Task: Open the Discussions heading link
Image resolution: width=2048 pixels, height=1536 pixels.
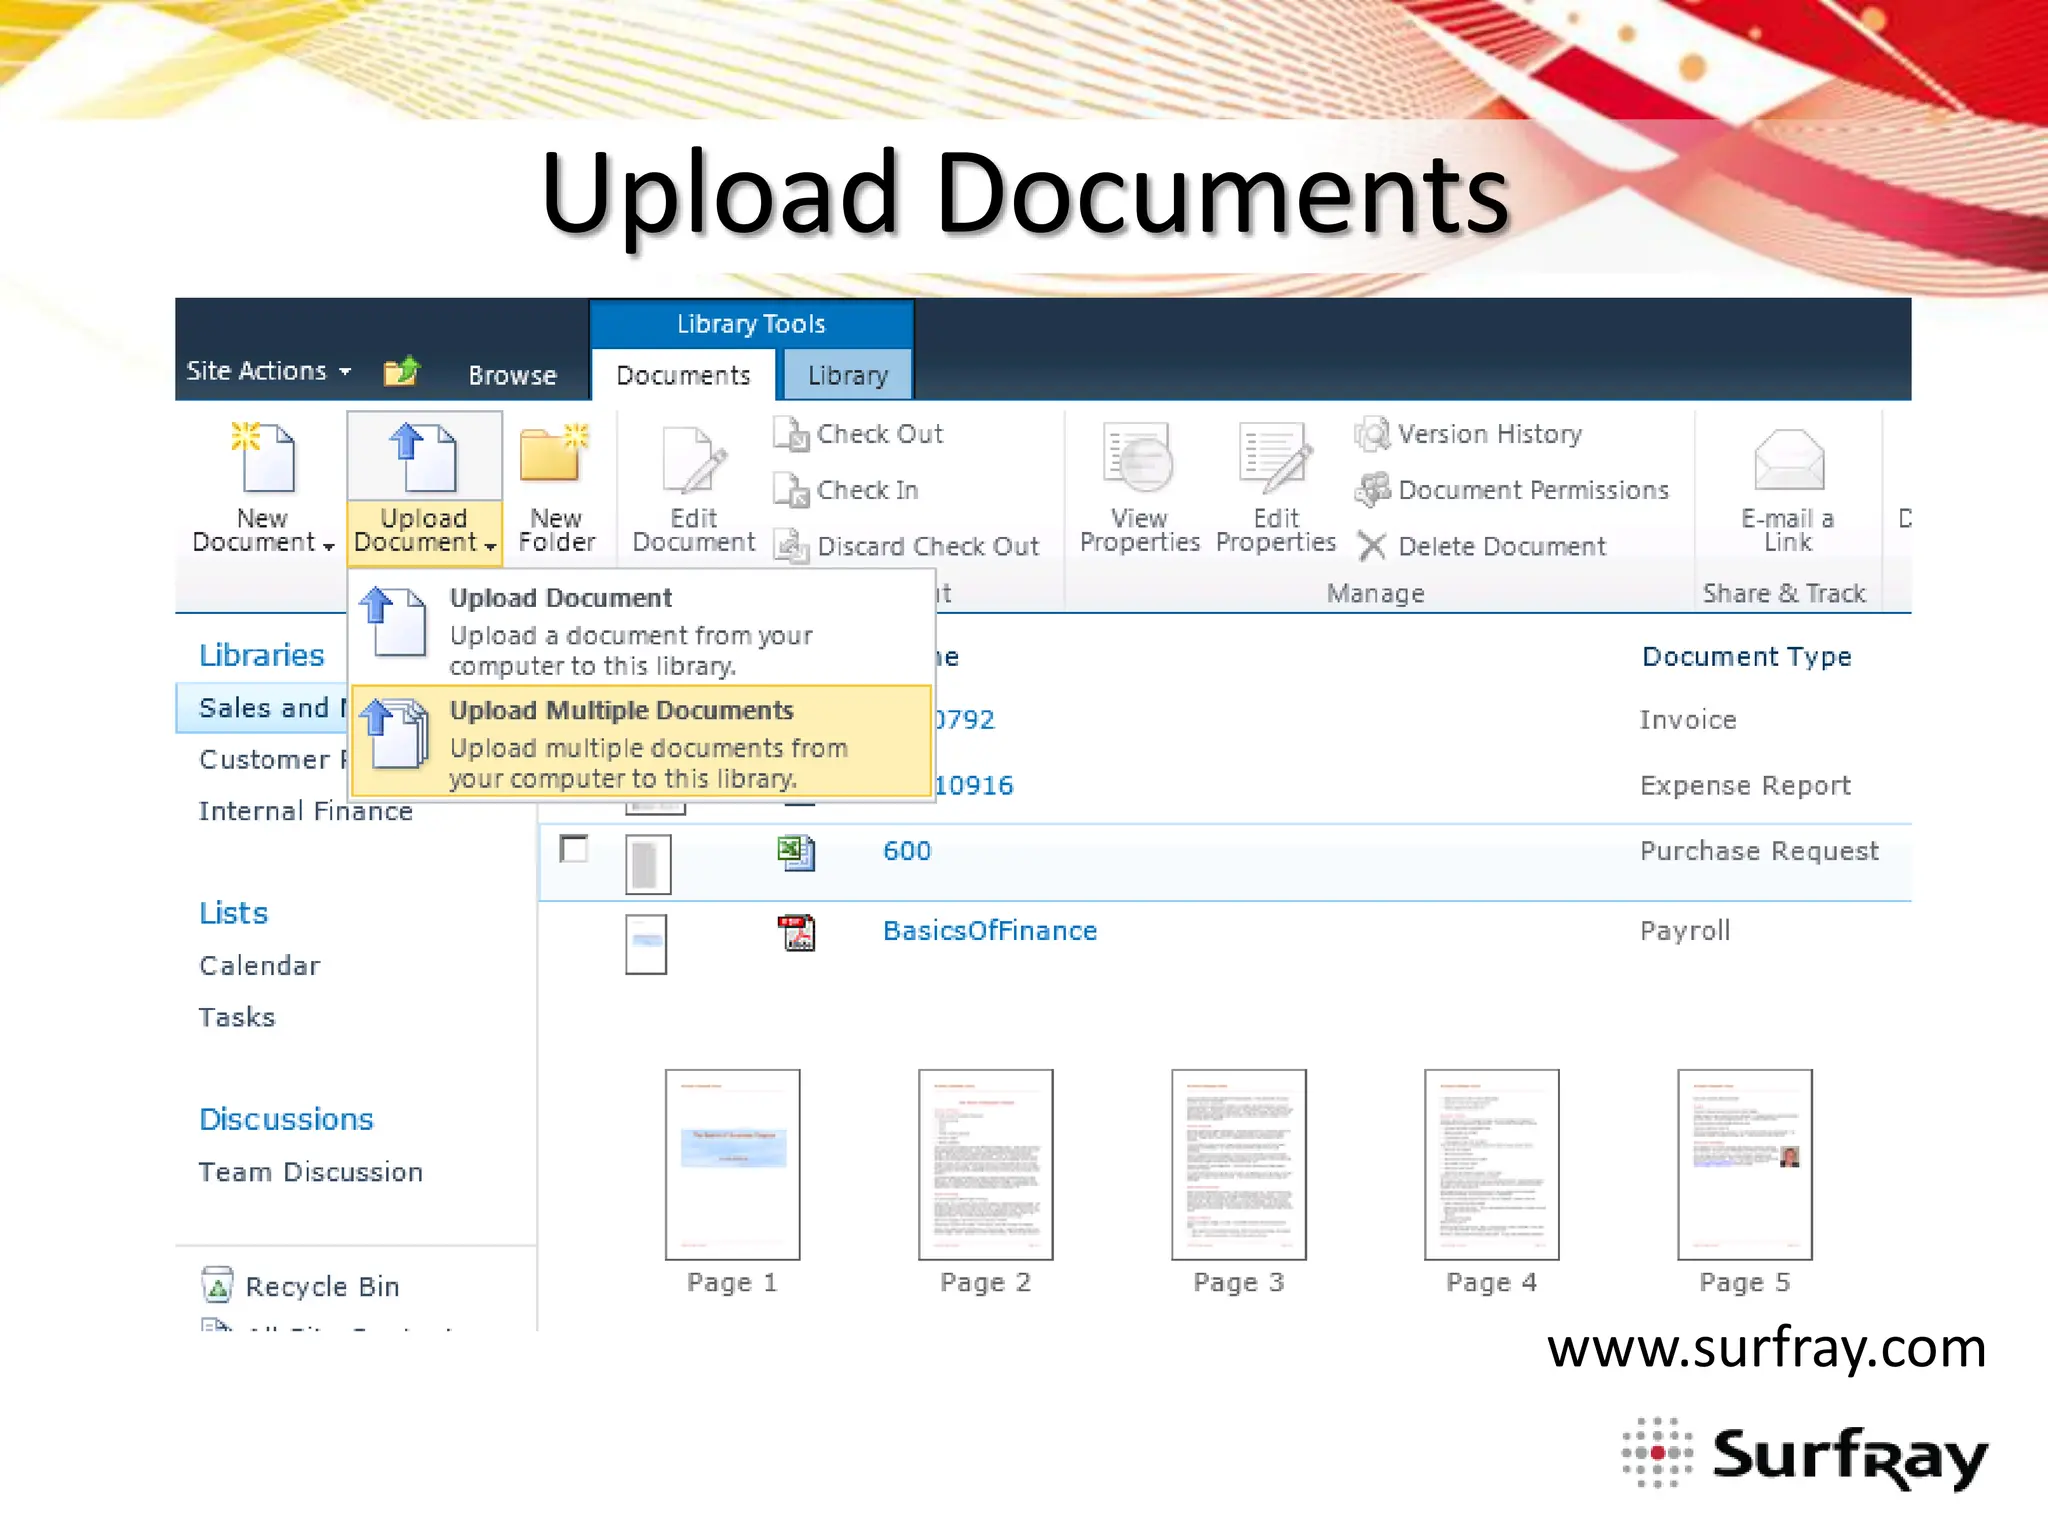Action: 286,1119
